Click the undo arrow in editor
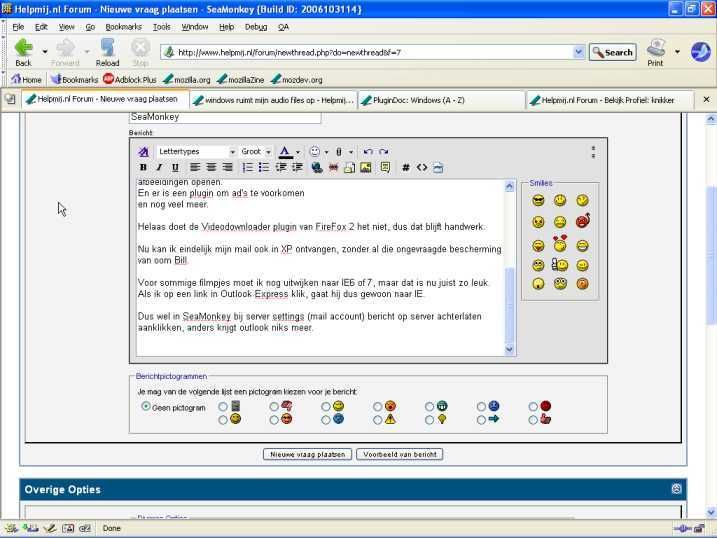 [368, 151]
